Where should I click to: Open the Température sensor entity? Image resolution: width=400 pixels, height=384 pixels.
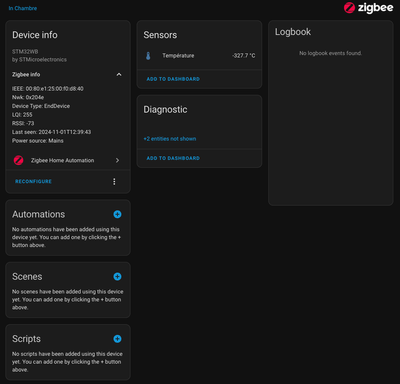199,56
